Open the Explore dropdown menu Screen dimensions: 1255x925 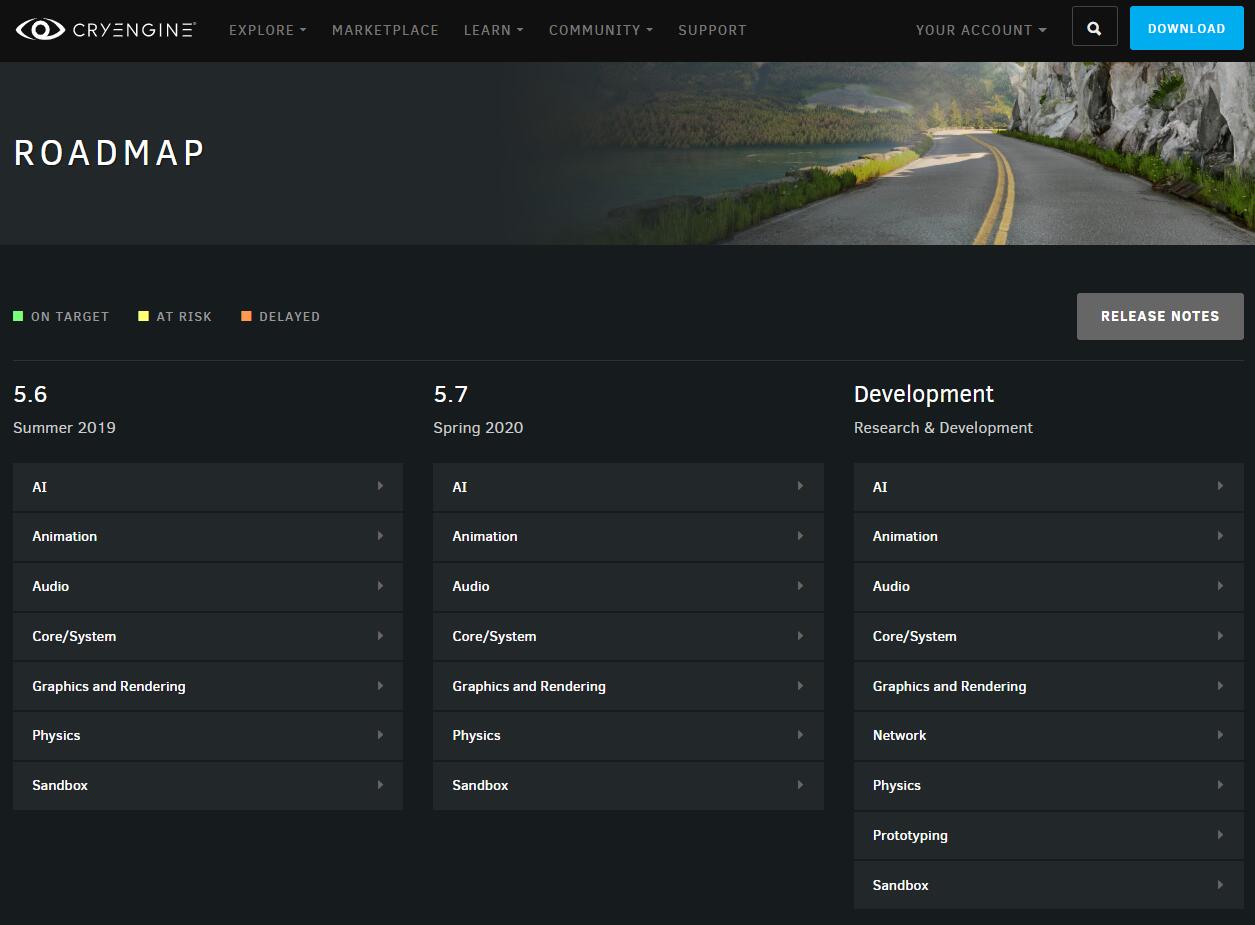(x=267, y=30)
